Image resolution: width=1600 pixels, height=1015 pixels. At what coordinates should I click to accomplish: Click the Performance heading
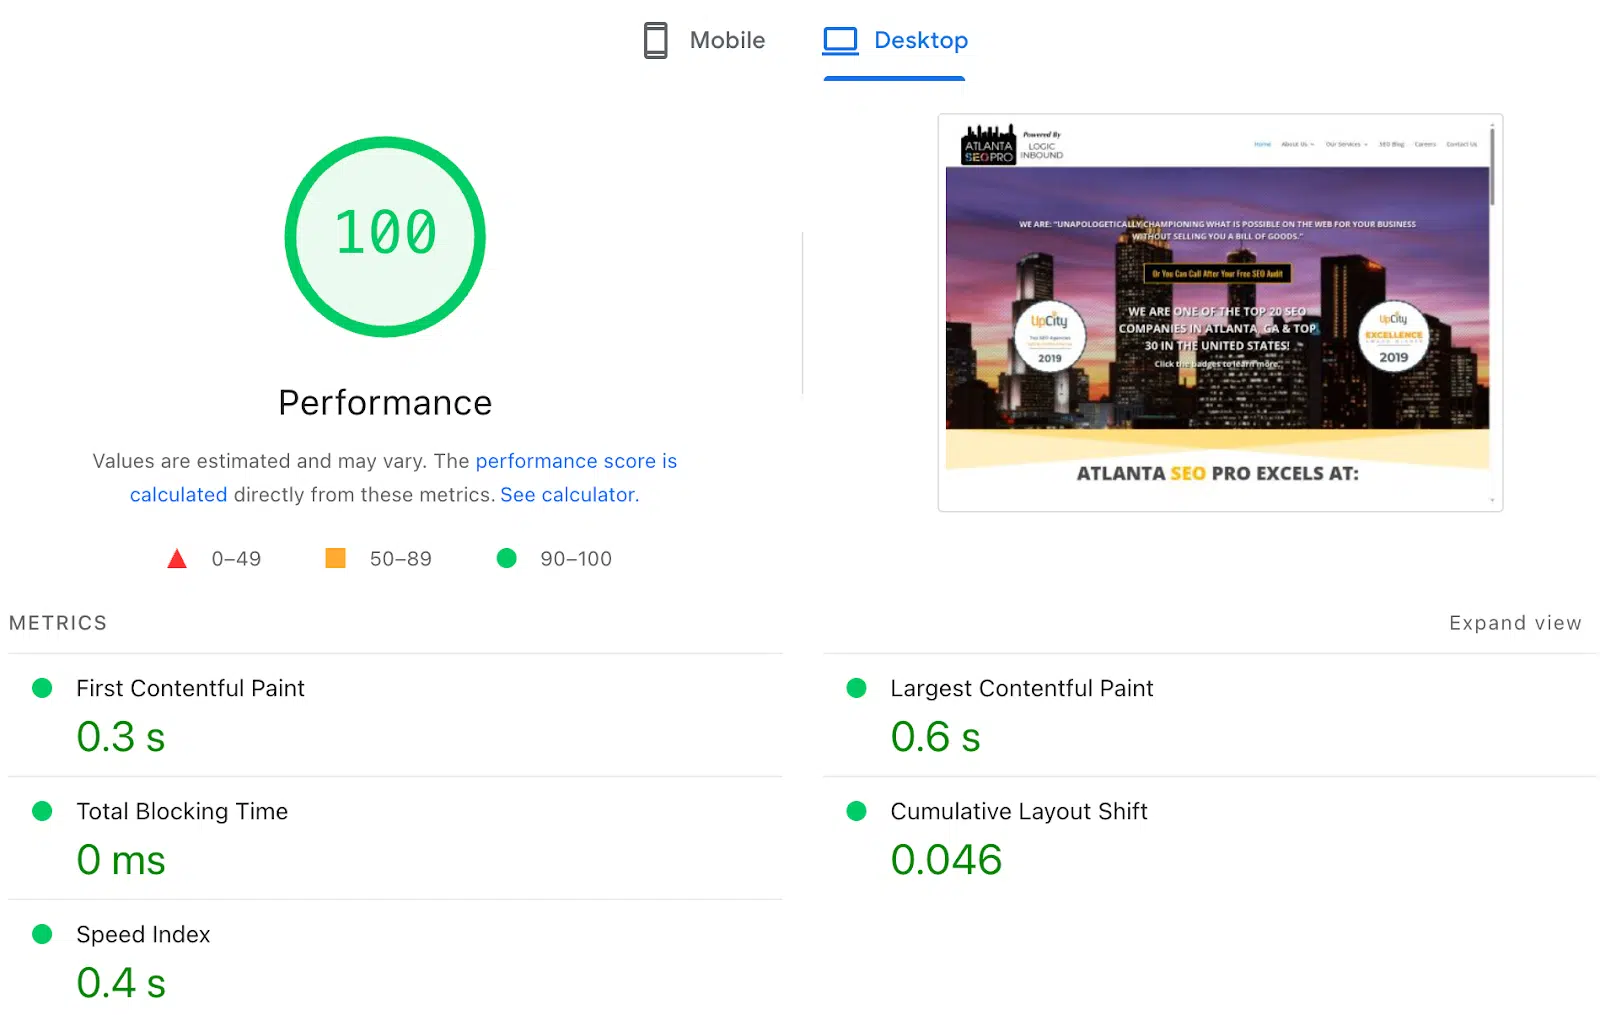[385, 402]
